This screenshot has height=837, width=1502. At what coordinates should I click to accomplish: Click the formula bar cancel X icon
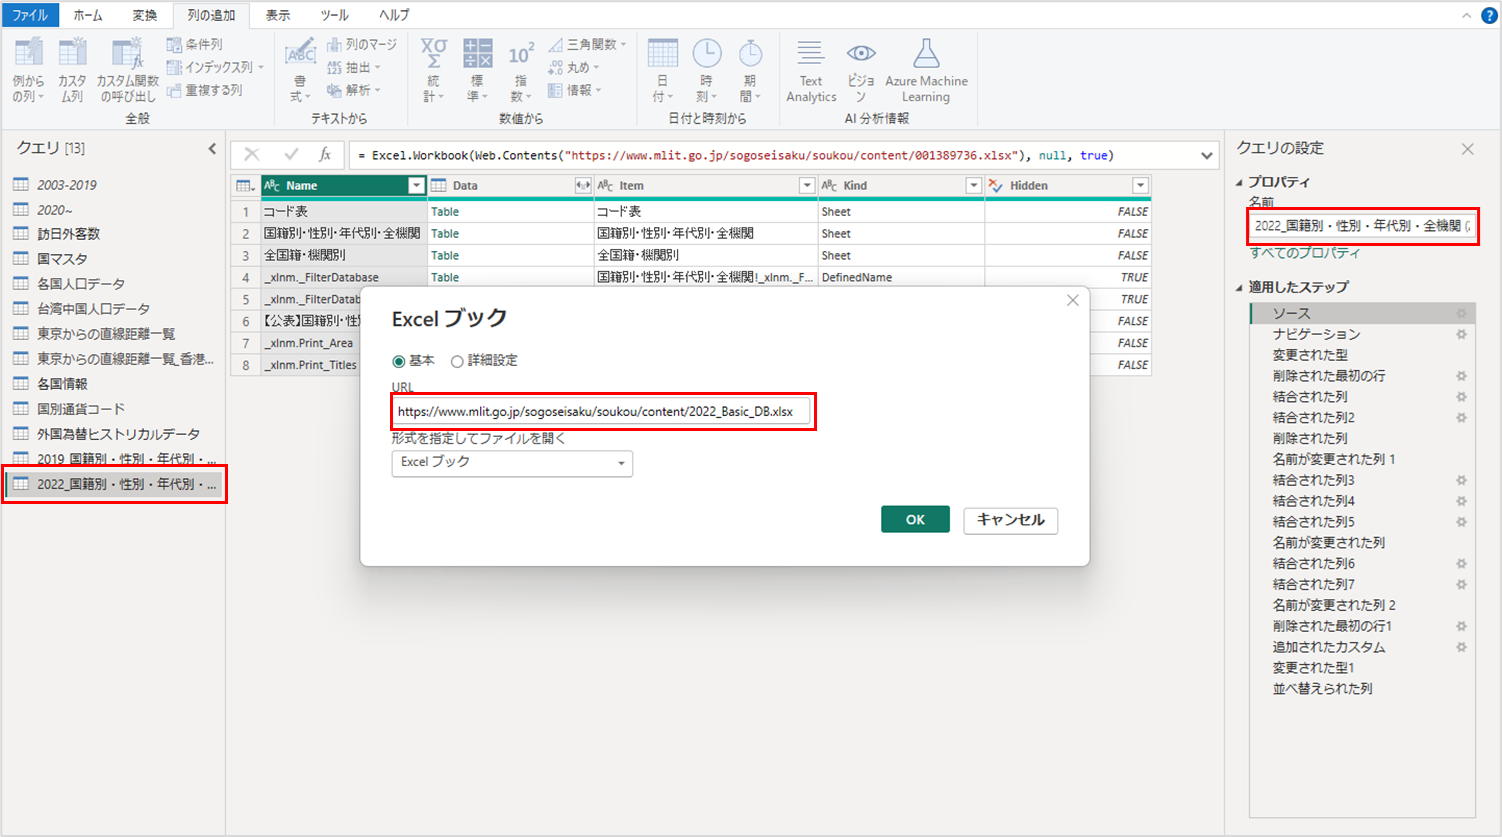252,155
